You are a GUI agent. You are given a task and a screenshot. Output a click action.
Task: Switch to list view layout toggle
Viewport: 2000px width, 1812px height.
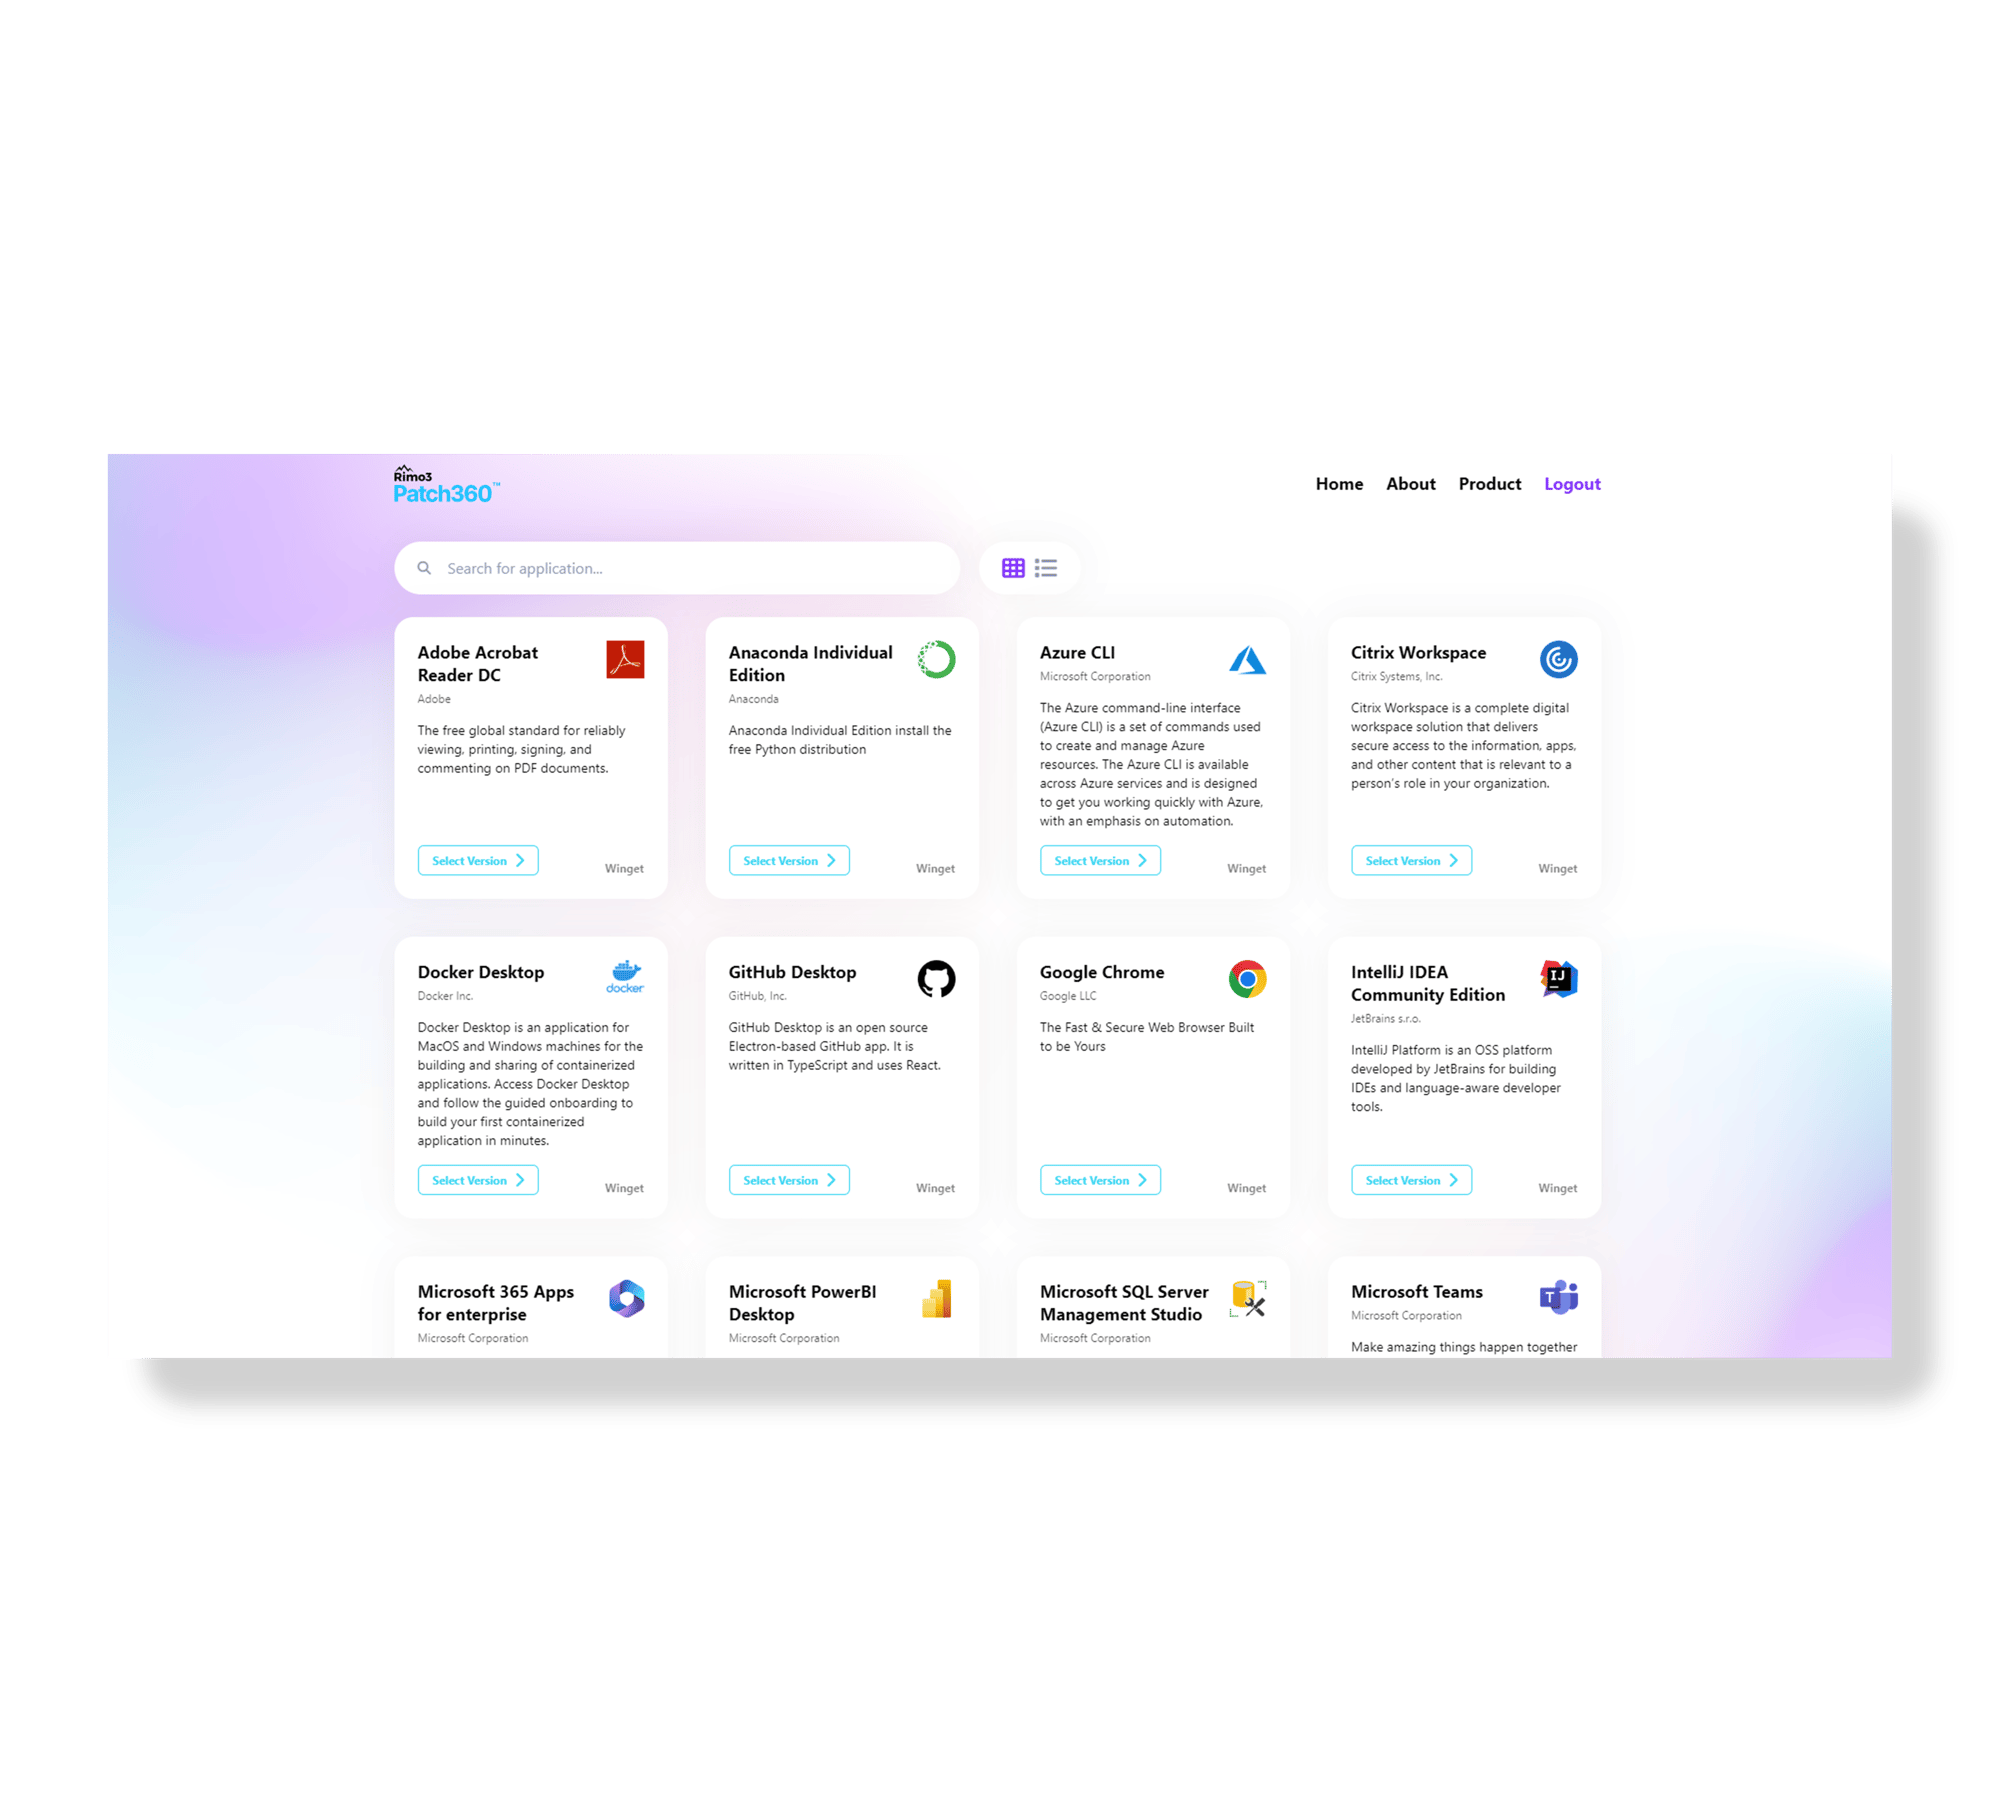tap(1045, 568)
